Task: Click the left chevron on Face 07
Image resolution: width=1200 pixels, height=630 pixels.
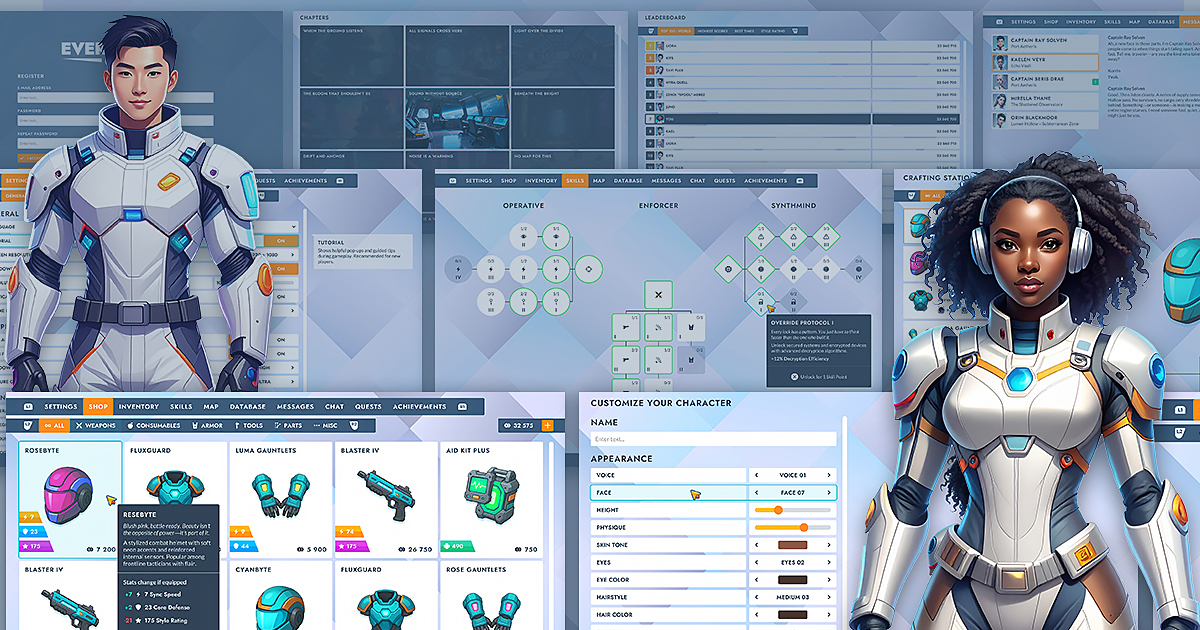Action: (x=756, y=493)
